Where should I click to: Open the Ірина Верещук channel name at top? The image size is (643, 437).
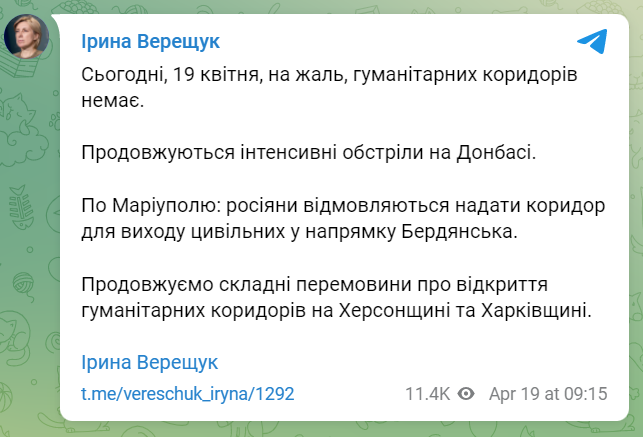pyautogui.click(x=150, y=42)
